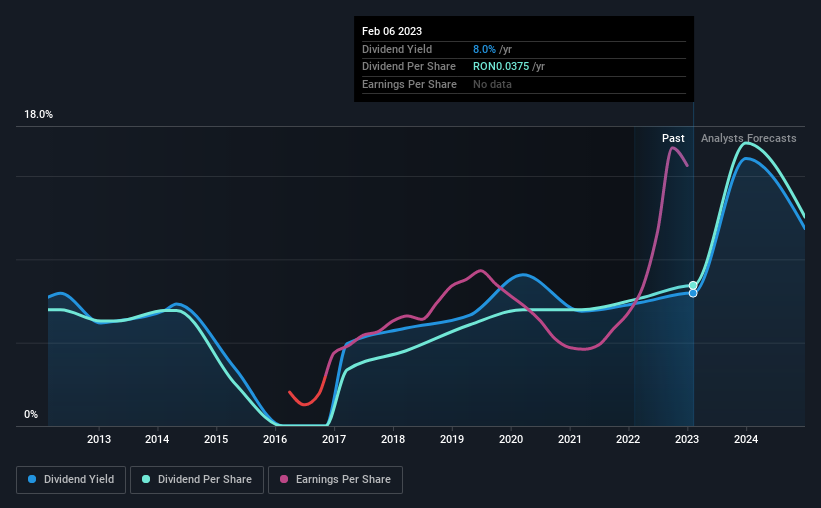This screenshot has height=508, width=821.
Task: Toggle the Dividend Yield legend button
Action: pyautogui.click(x=71, y=480)
